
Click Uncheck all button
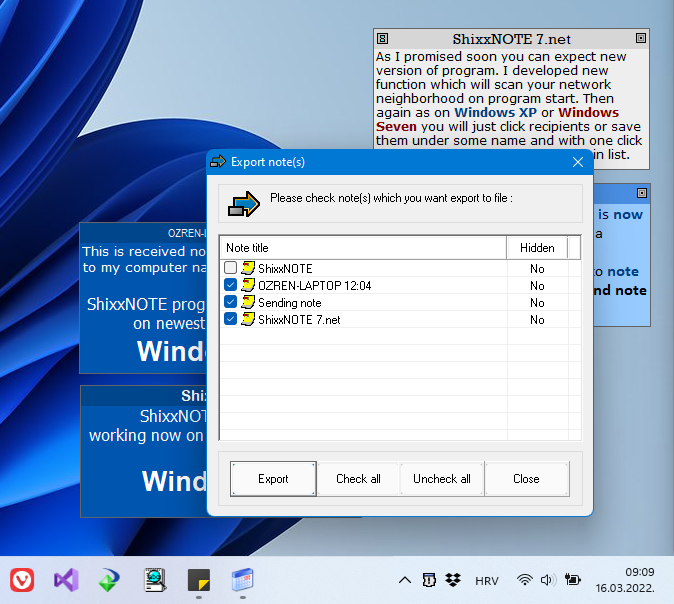442,479
